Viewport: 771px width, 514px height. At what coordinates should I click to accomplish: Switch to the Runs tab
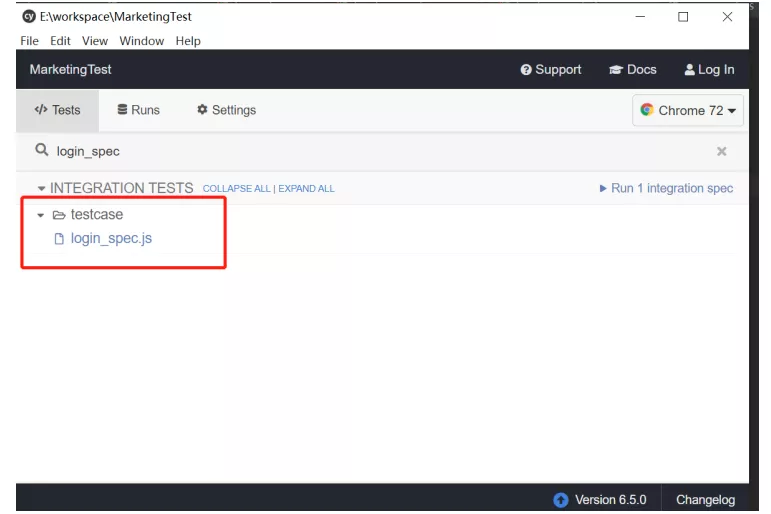pos(139,110)
